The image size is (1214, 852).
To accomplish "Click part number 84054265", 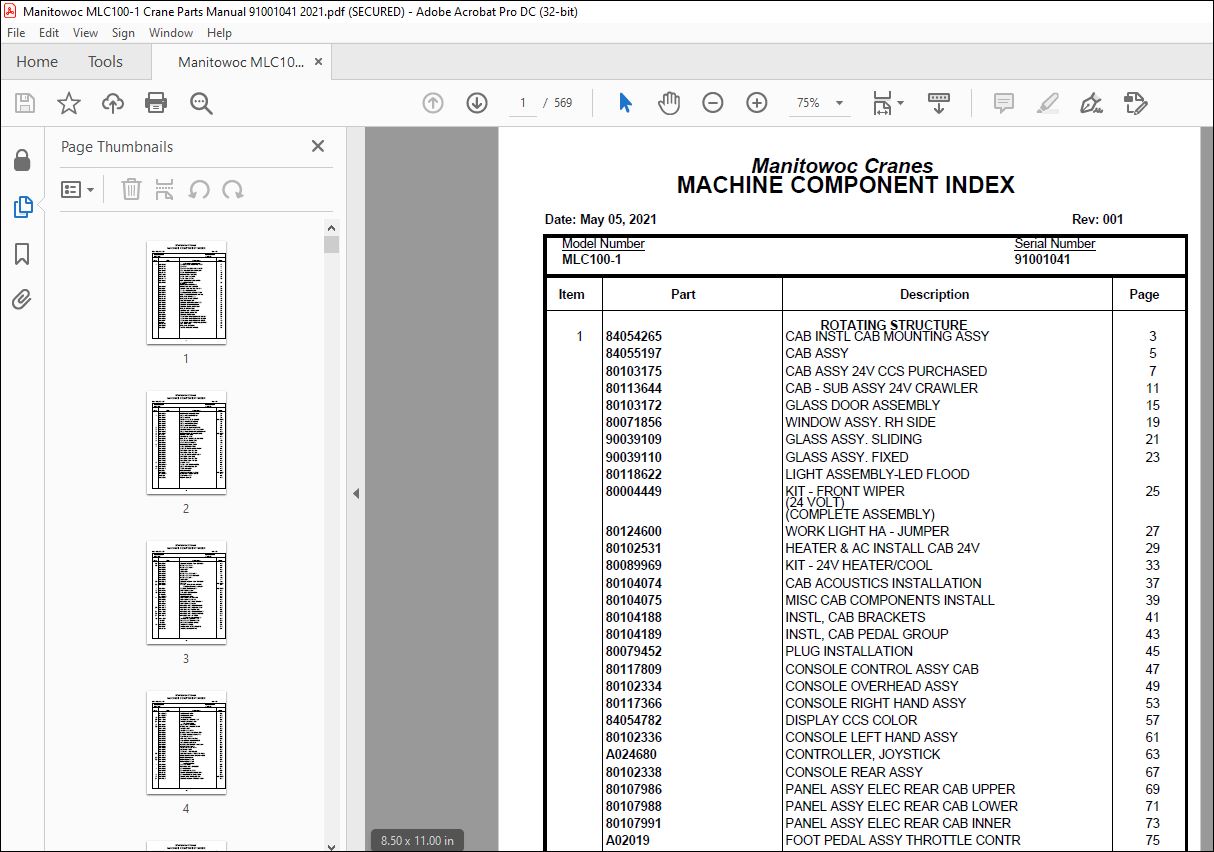I will (x=634, y=337).
